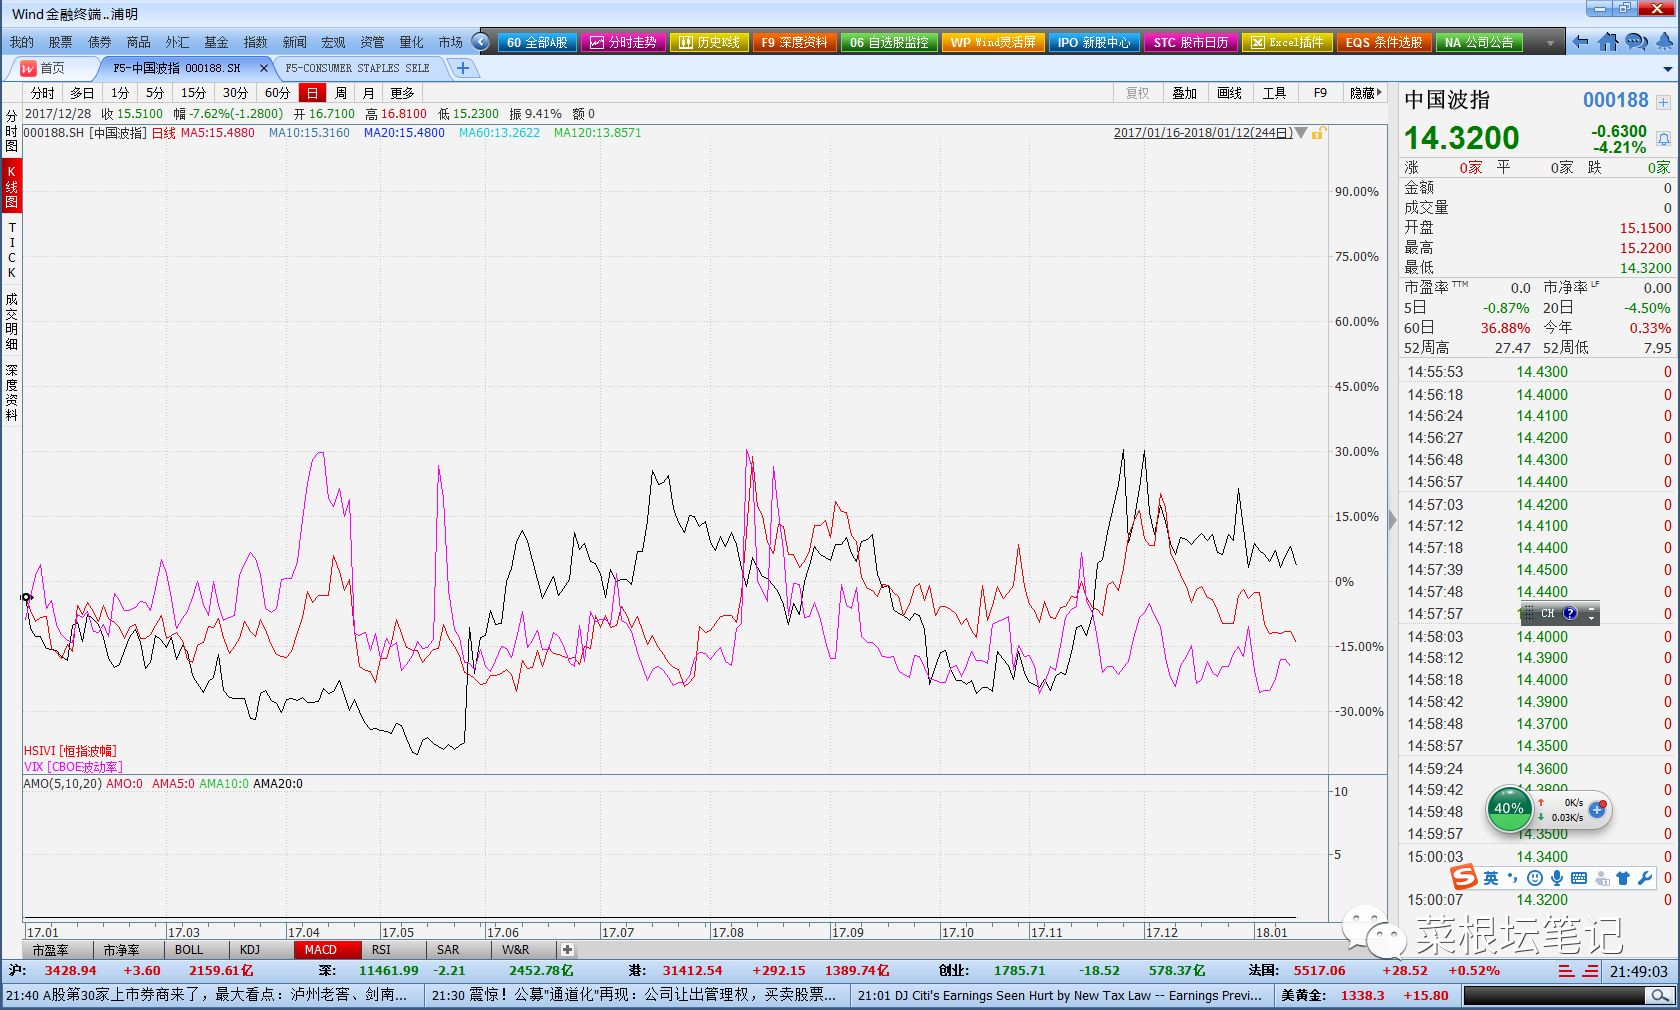This screenshot has width=1680, height=1010.
Task: Open date range dropdown triangle
Action: 1301,133
